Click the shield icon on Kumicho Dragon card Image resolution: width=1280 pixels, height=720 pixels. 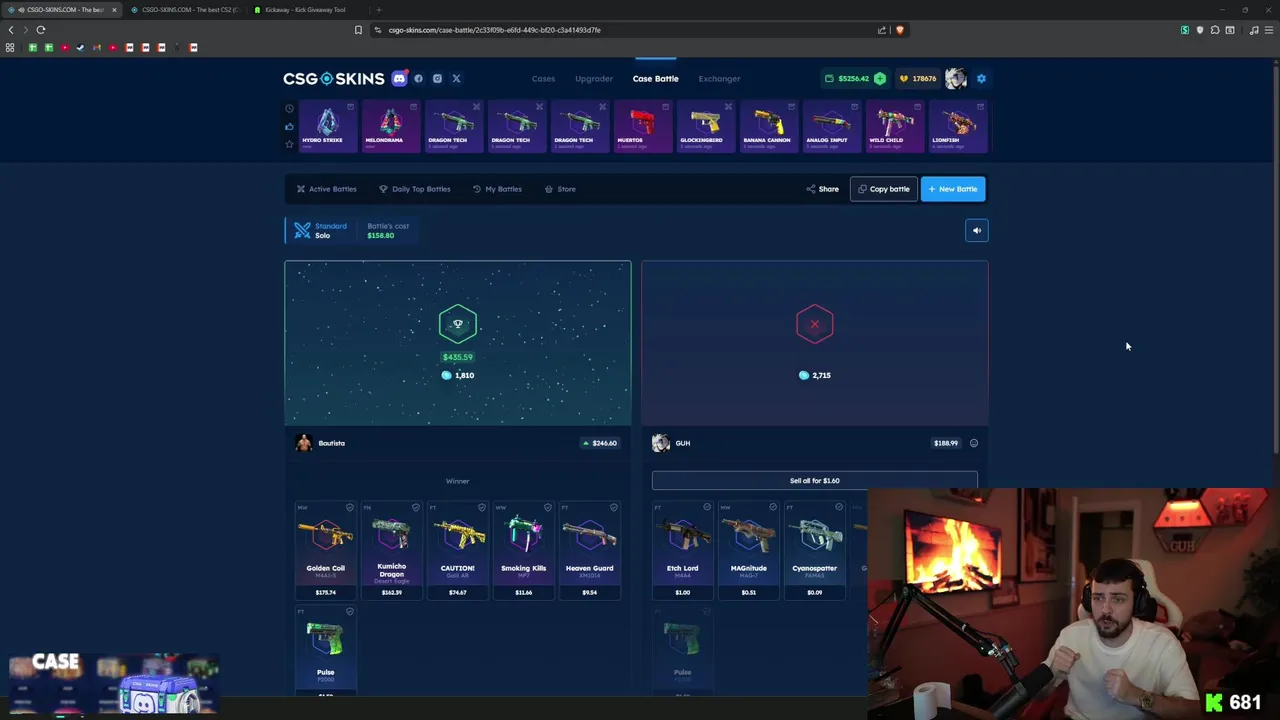point(416,507)
